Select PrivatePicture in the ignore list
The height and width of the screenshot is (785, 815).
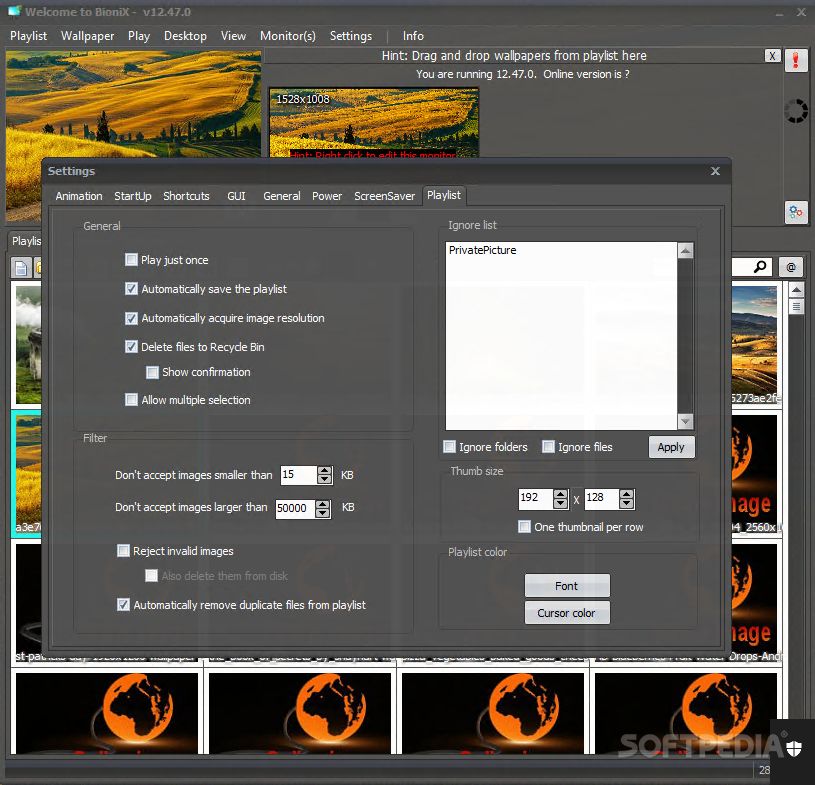(483, 250)
